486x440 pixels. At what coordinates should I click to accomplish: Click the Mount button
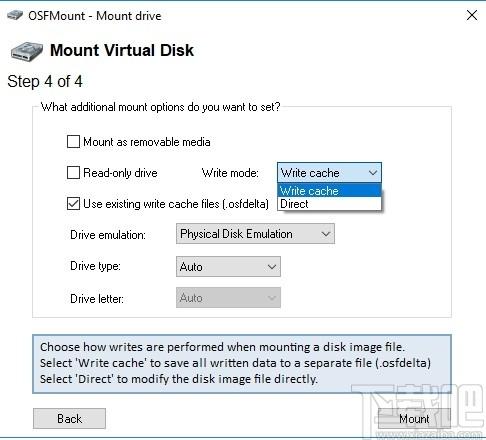pos(414,418)
